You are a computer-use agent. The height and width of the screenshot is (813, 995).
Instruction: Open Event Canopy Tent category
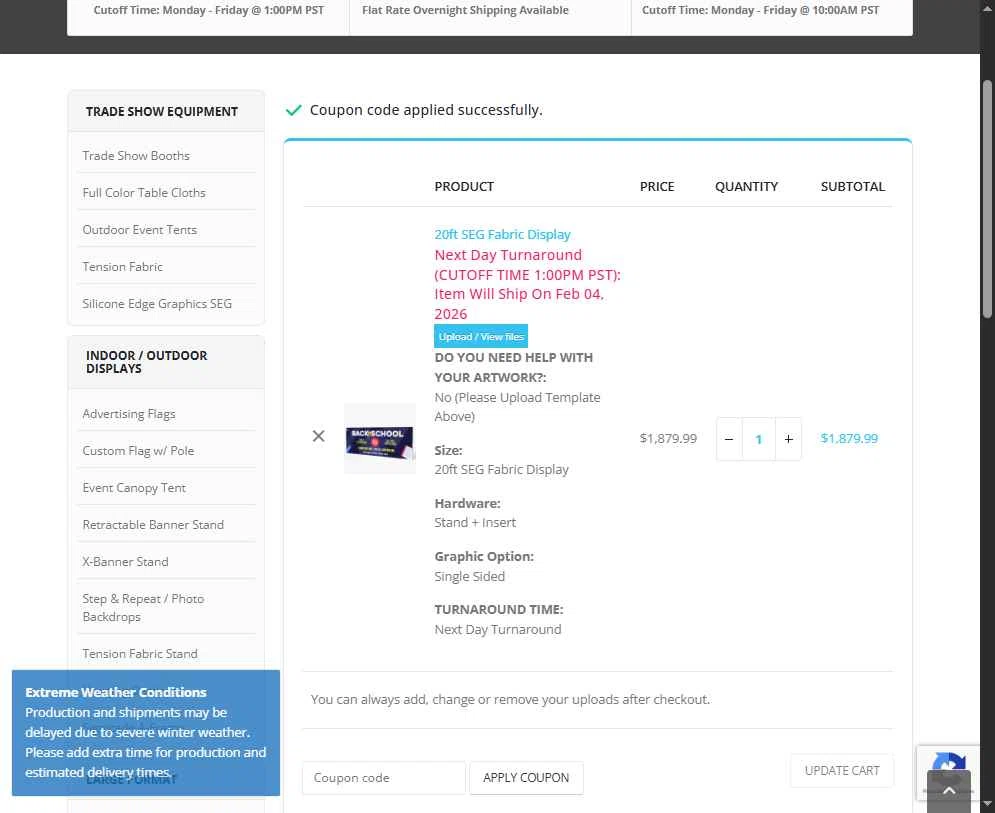click(x=134, y=487)
